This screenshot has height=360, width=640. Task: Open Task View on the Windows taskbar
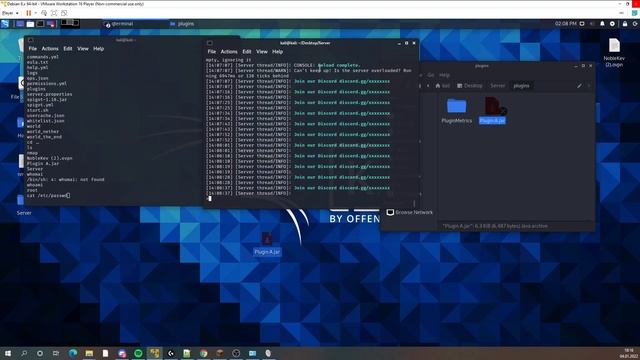pos(56,353)
